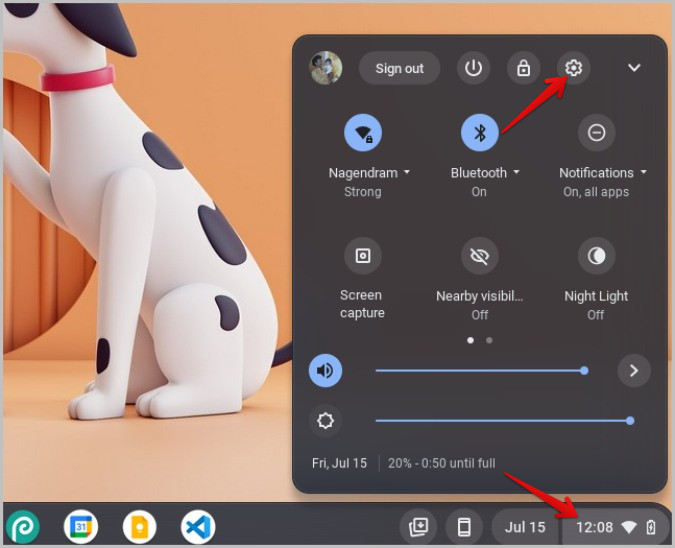Screen dimensions: 675x548
Task: Collapse the quick settings panel chevron
Action: (x=634, y=68)
